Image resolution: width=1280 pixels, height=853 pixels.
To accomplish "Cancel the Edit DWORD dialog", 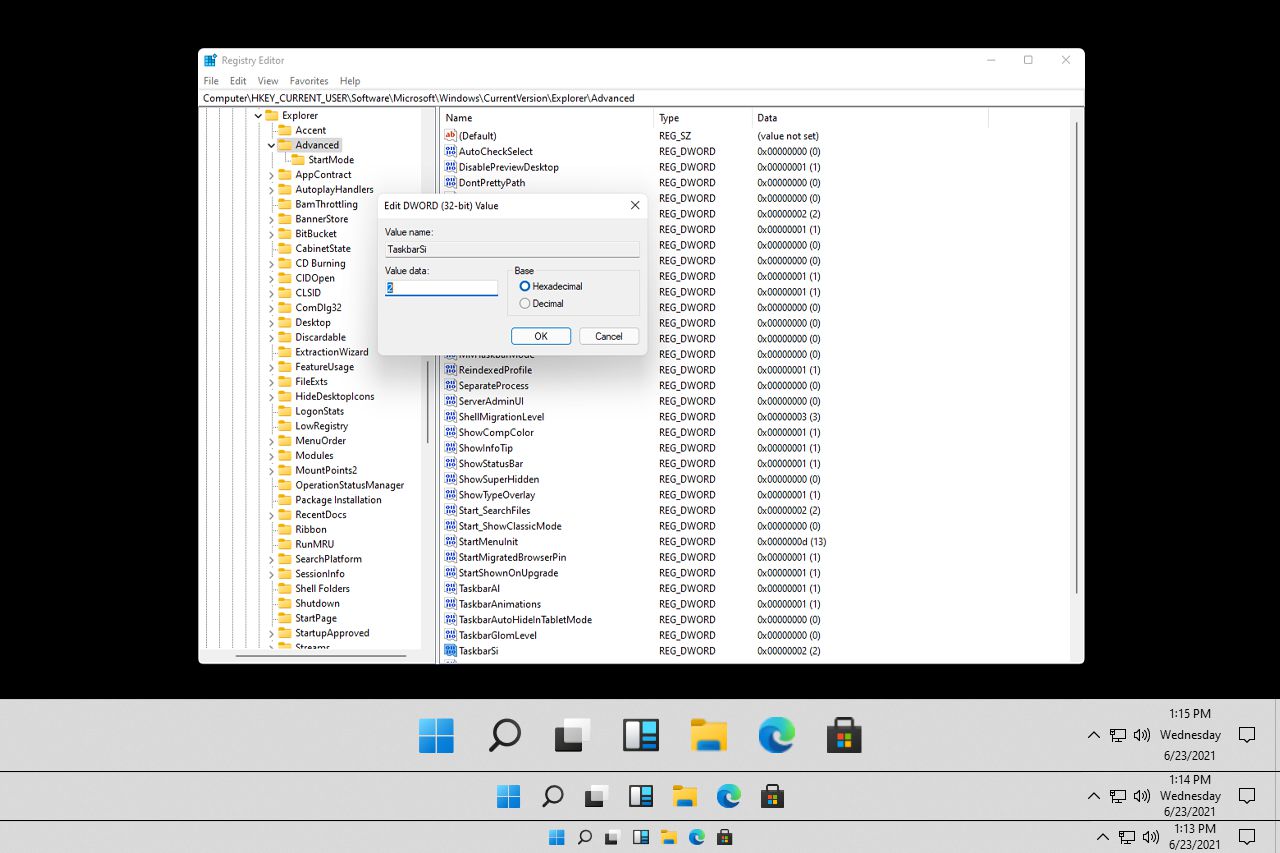I will point(608,336).
